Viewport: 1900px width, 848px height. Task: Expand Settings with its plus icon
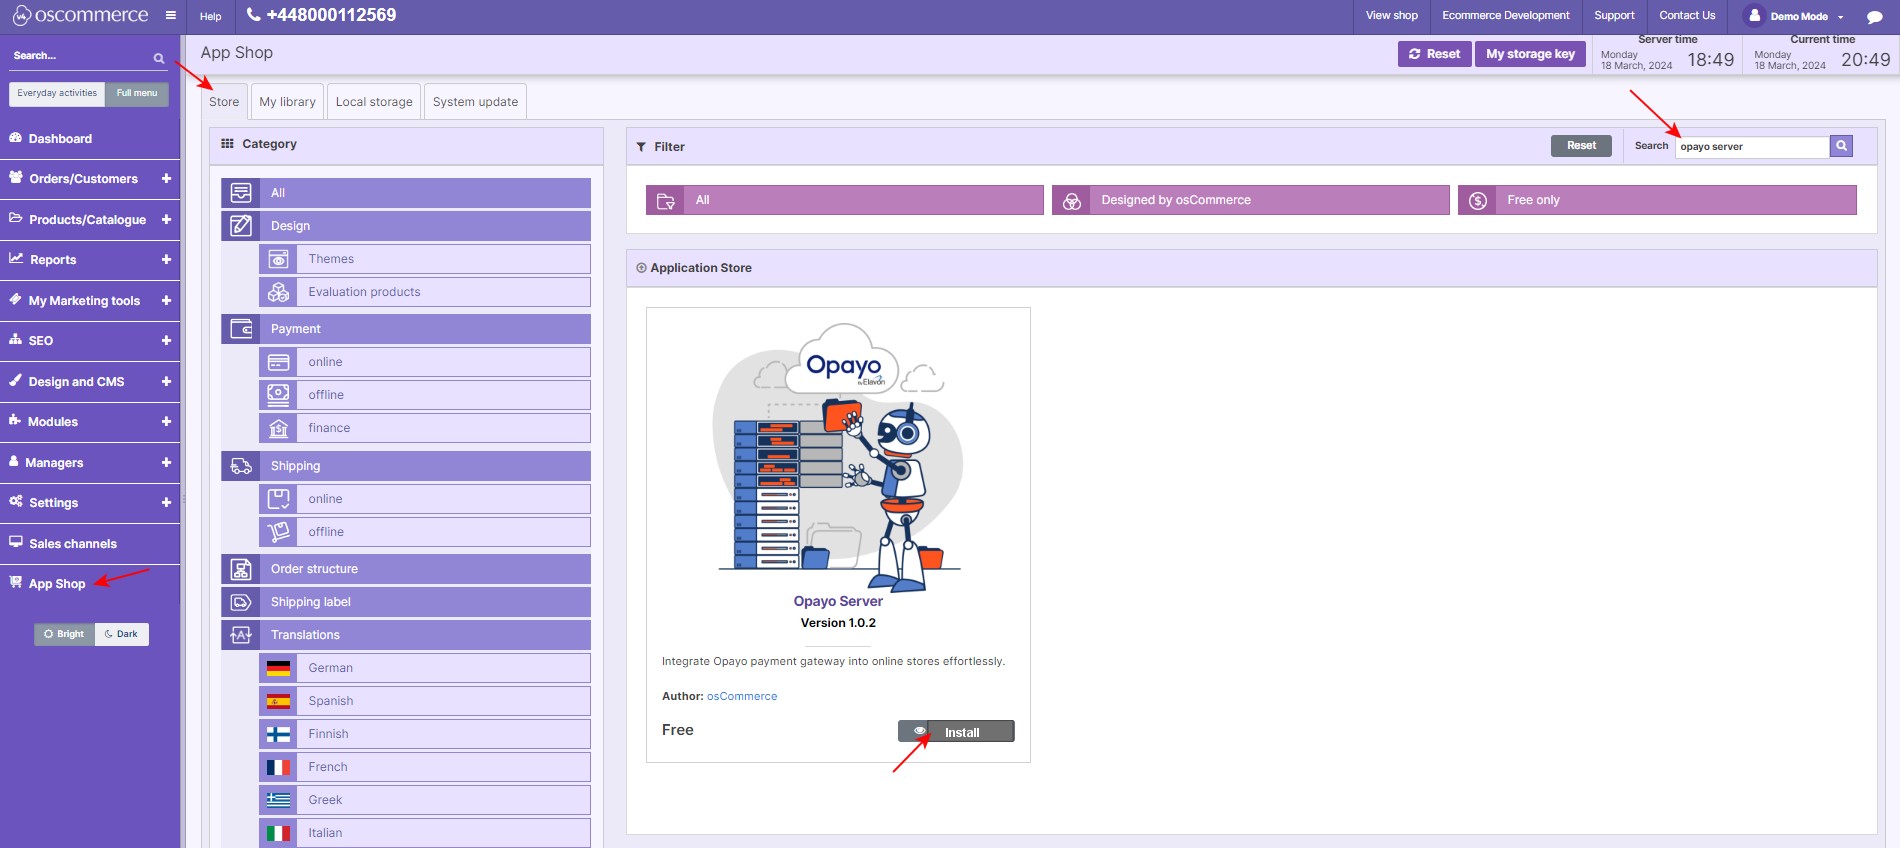click(x=166, y=502)
